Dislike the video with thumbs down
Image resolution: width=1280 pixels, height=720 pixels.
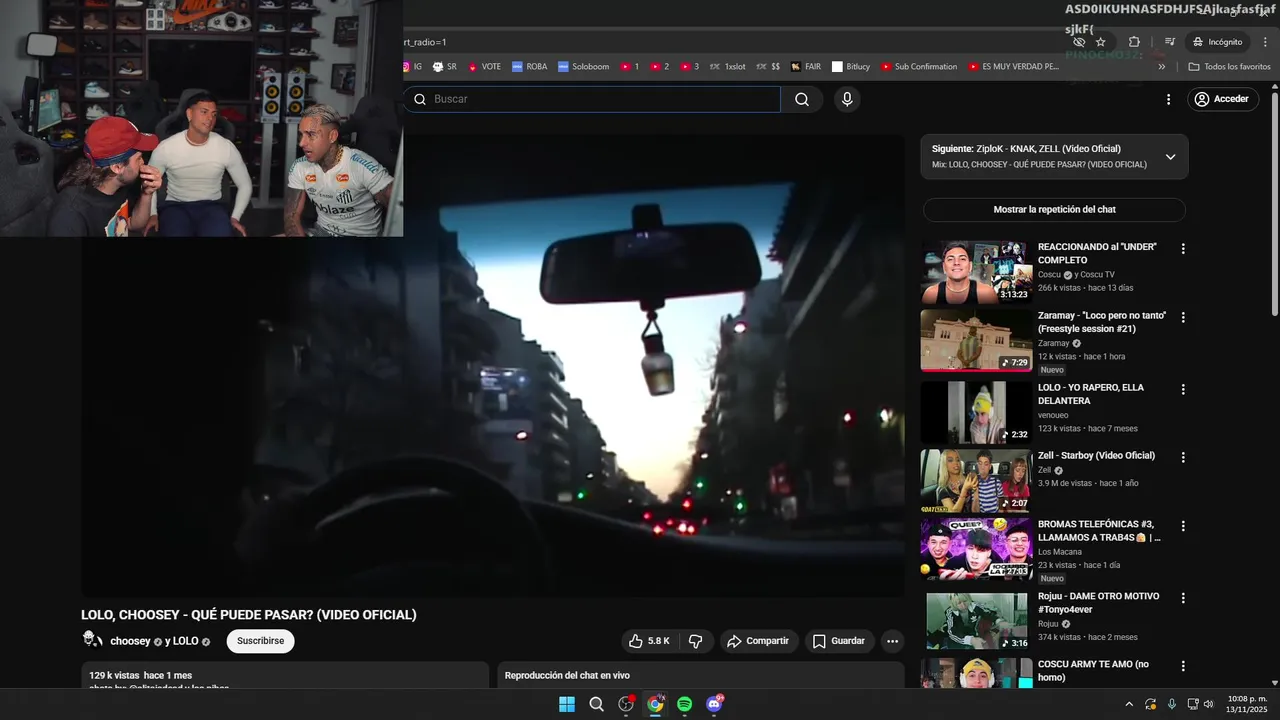point(696,641)
